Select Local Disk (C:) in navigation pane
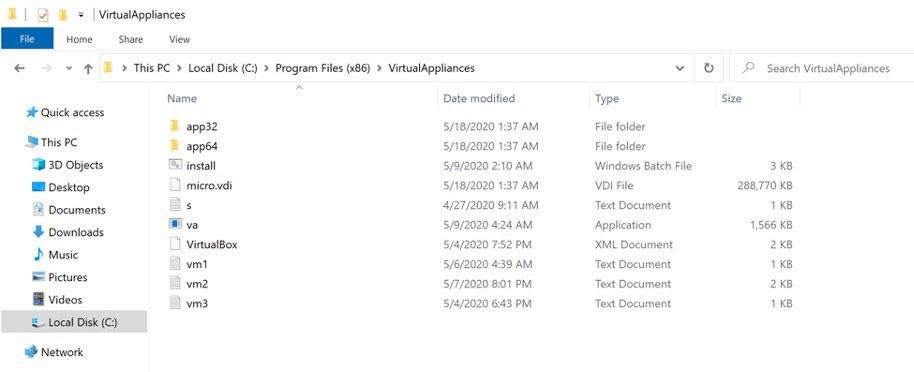Screen dimensions: 914x372 coord(74,322)
